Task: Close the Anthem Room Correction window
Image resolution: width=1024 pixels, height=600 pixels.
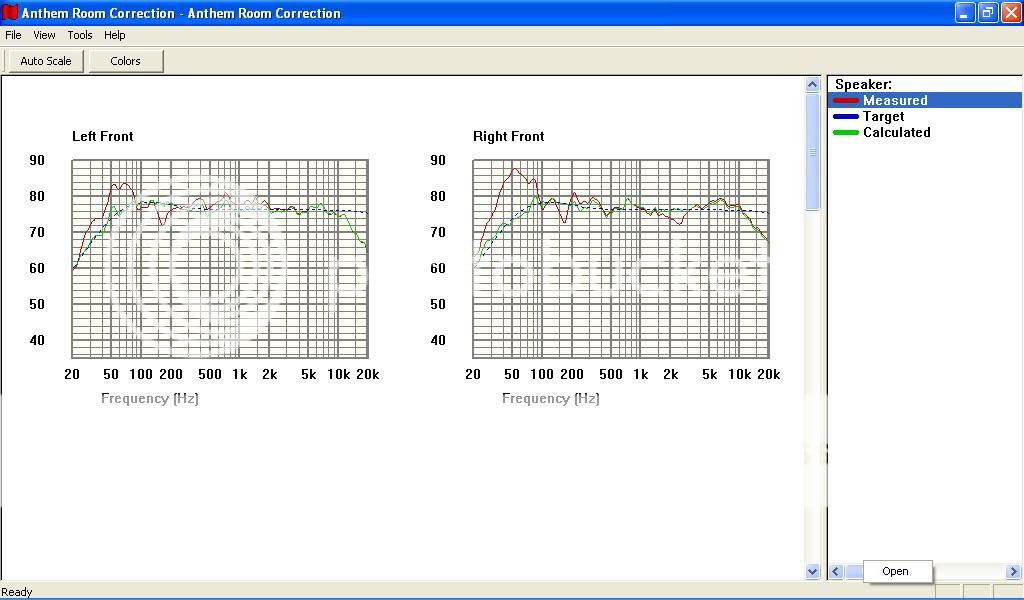Action: [x=1011, y=12]
